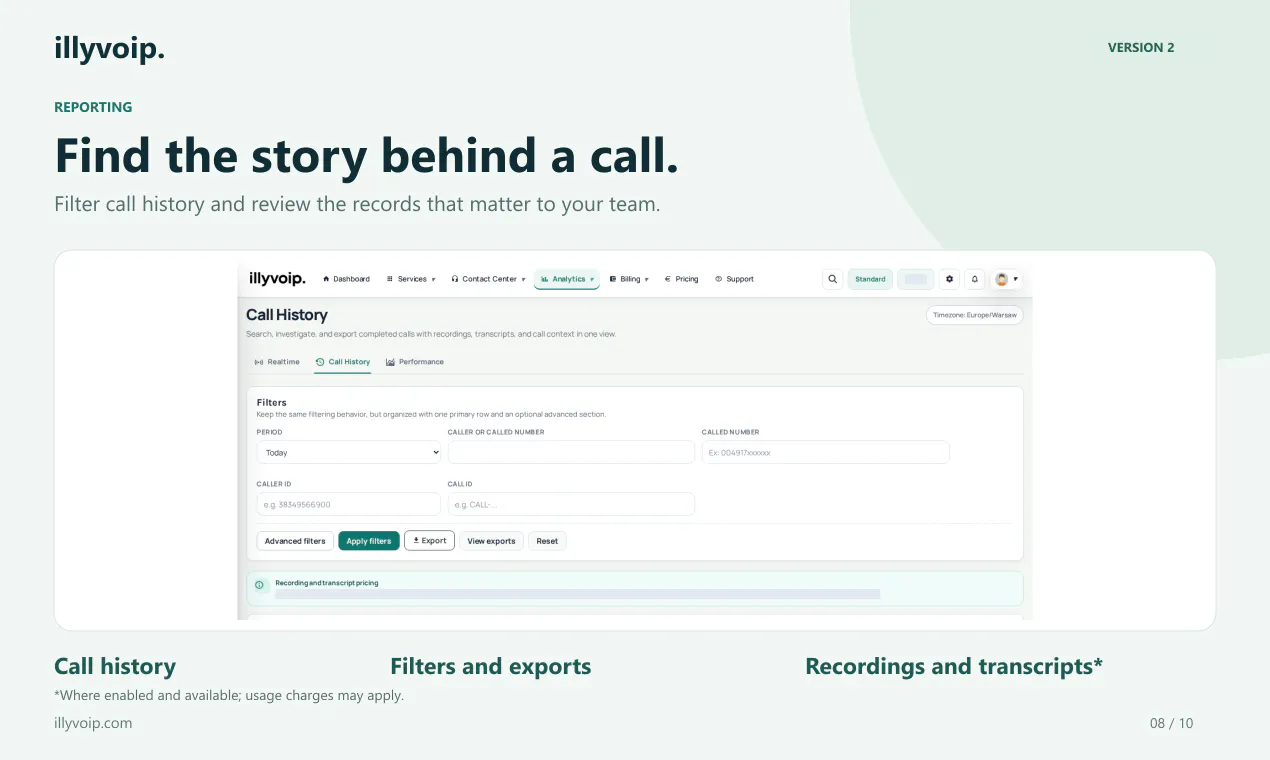Click the 'Filters' section heading
This screenshot has width=1270, height=760.
pyautogui.click(x=272, y=402)
